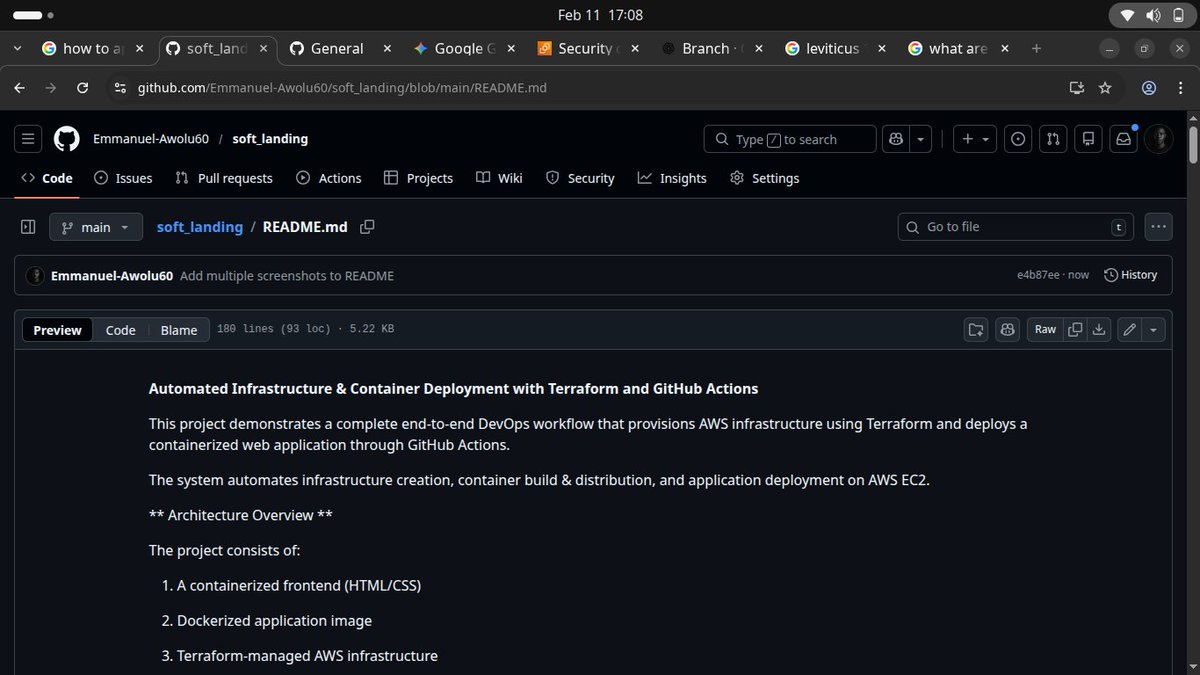The width and height of the screenshot is (1200, 675).
Task: Download the raw file icon
Action: [x=1099, y=329]
